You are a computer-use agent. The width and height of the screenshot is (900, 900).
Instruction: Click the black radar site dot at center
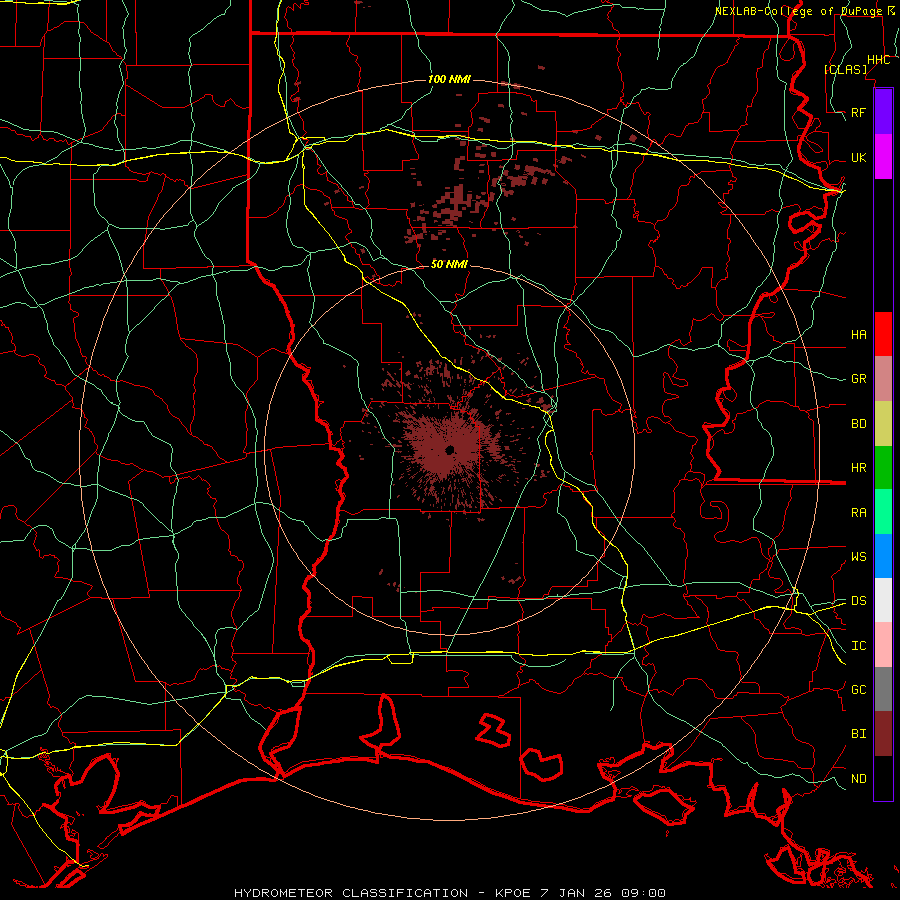(x=450, y=449)
